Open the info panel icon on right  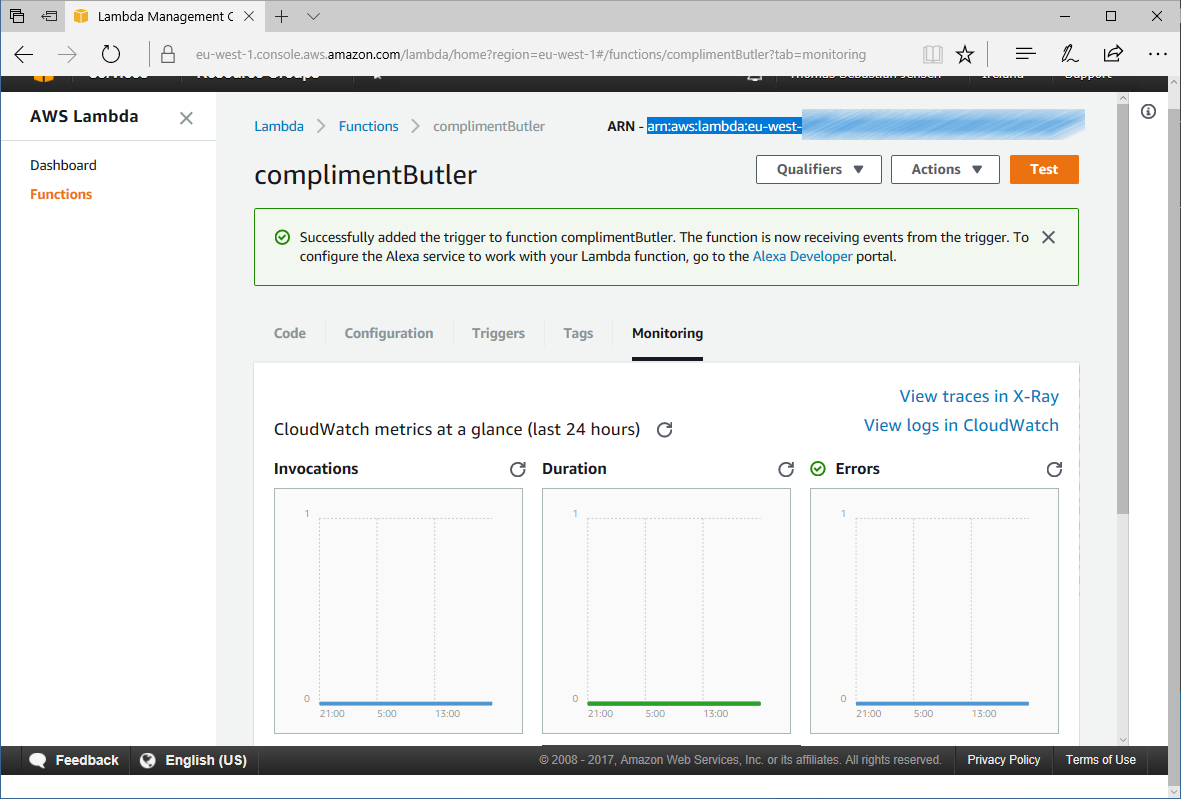pos(1148,111)
